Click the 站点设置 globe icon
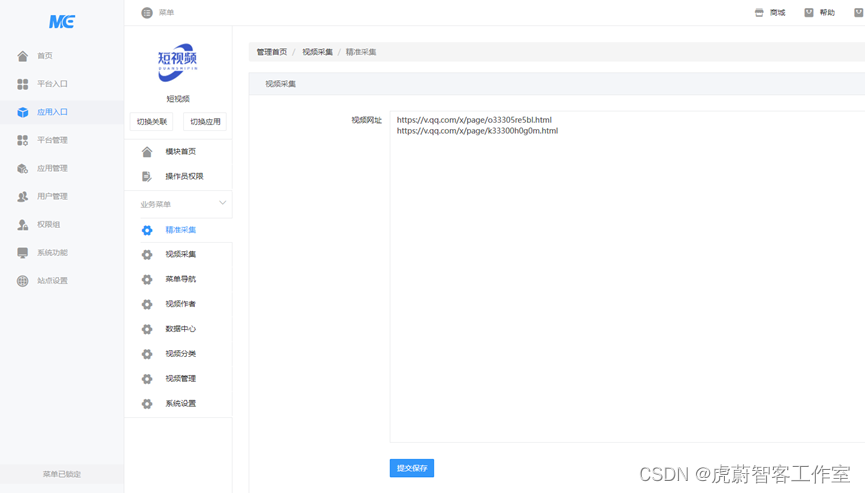The image size is (865, 493). tap(23, 281)
